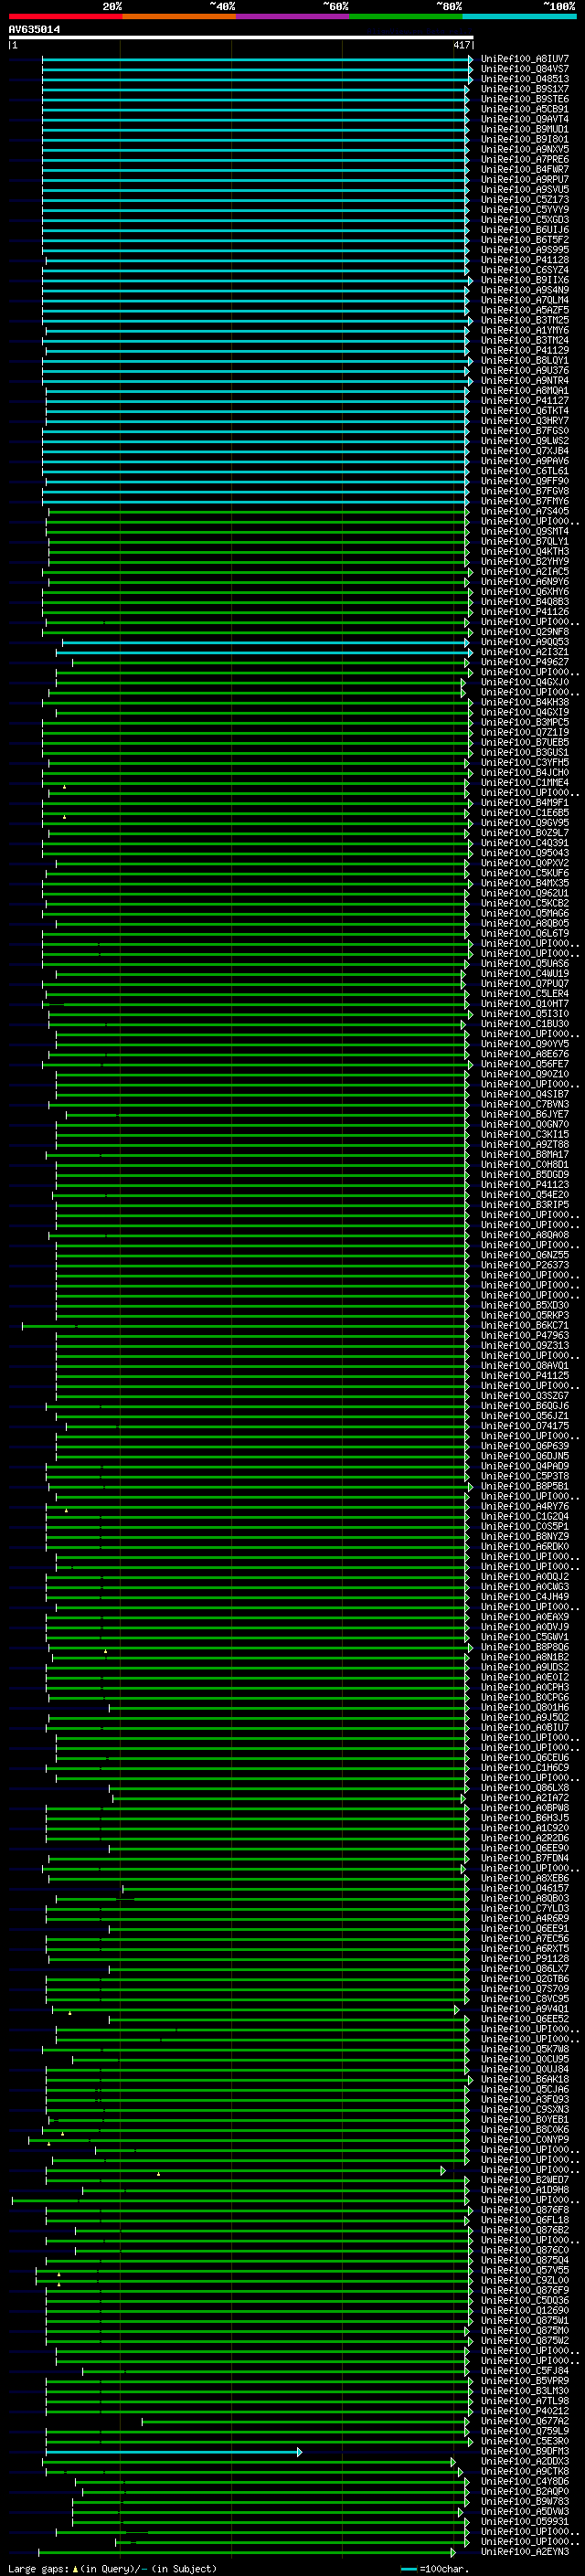Click the UniRef100_Q29NF8 entry
The width and height of the screenshot is (585, 2576).
(x=525, y=632)
